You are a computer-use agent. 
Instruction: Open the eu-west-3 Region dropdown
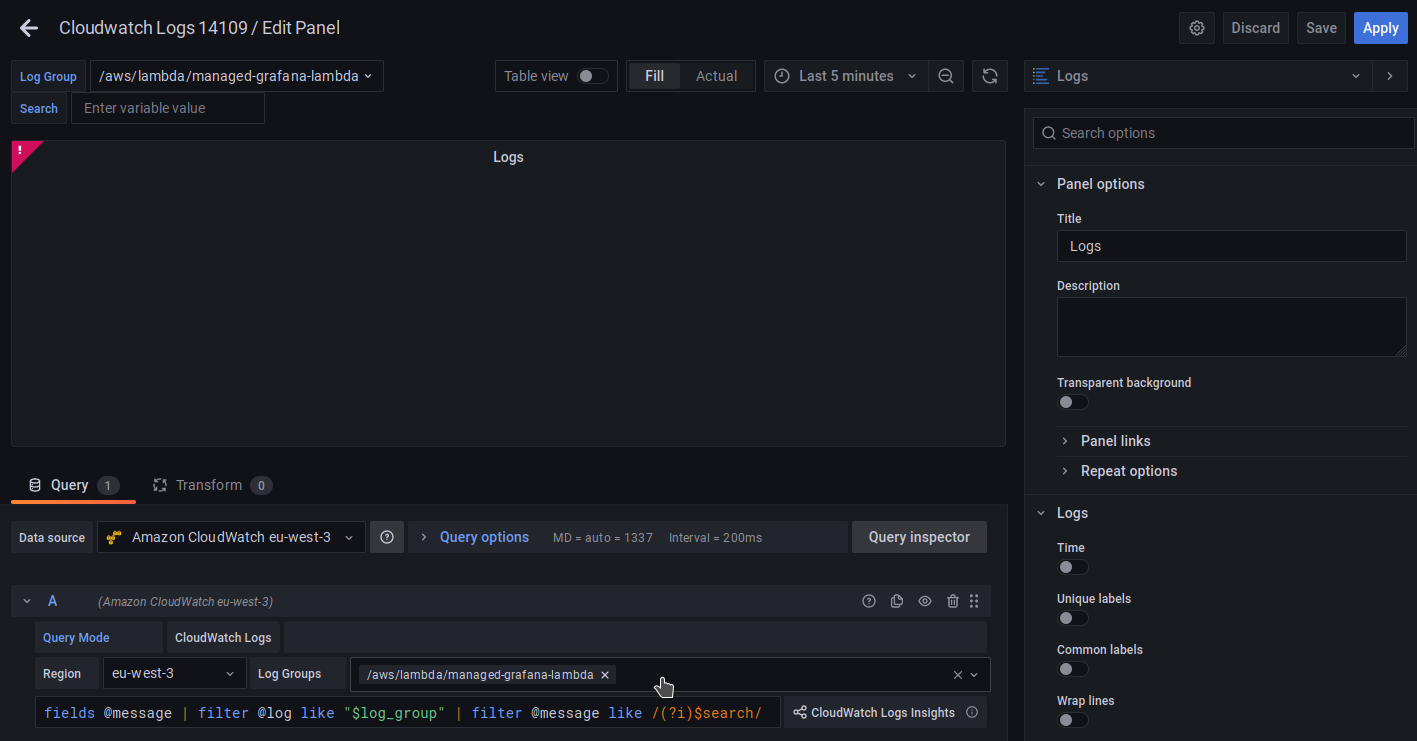click(175, 674)
